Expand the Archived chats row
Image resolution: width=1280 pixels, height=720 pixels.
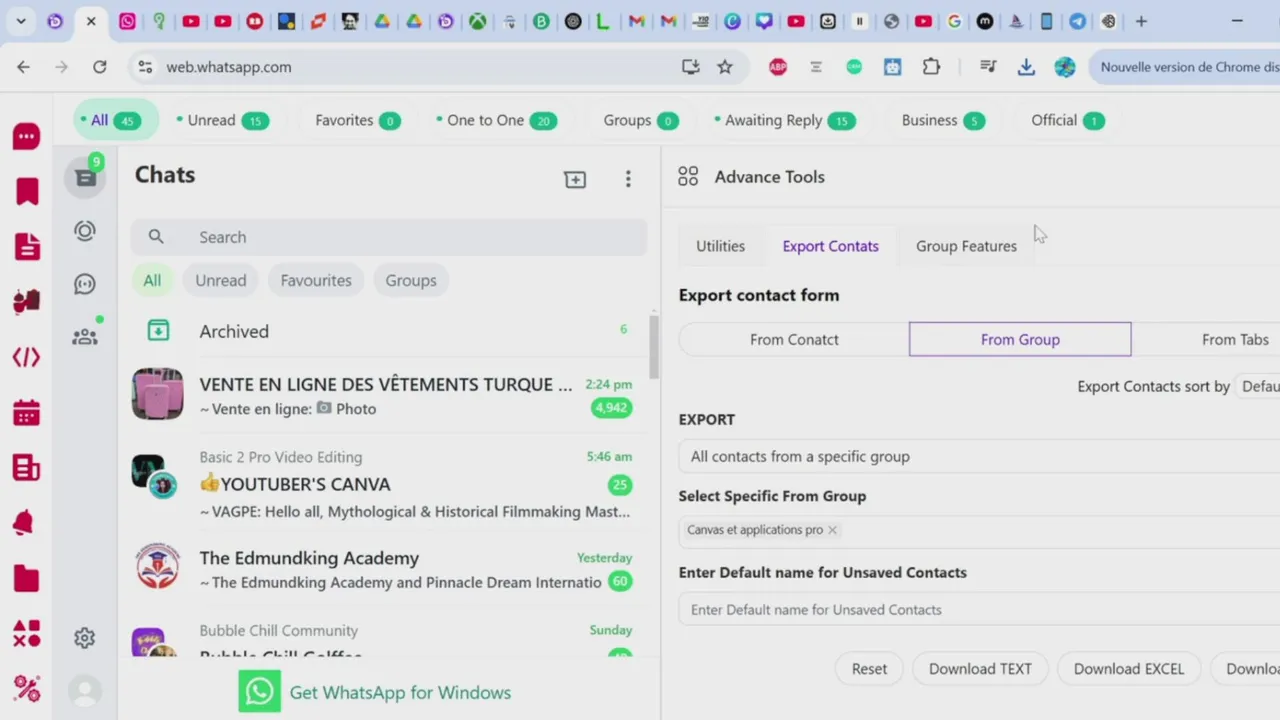click(388, 331)
